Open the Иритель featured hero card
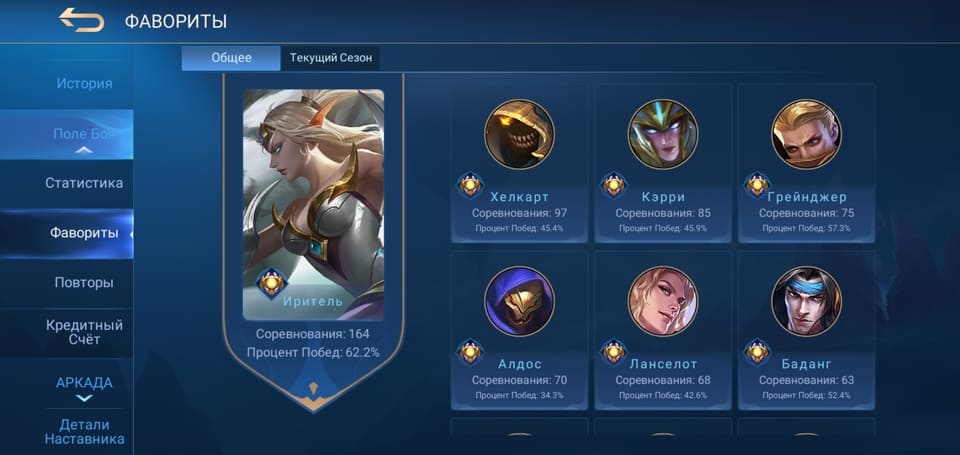Image resolution: width=960 pixels, height=455 pixels. click(313, 205)
